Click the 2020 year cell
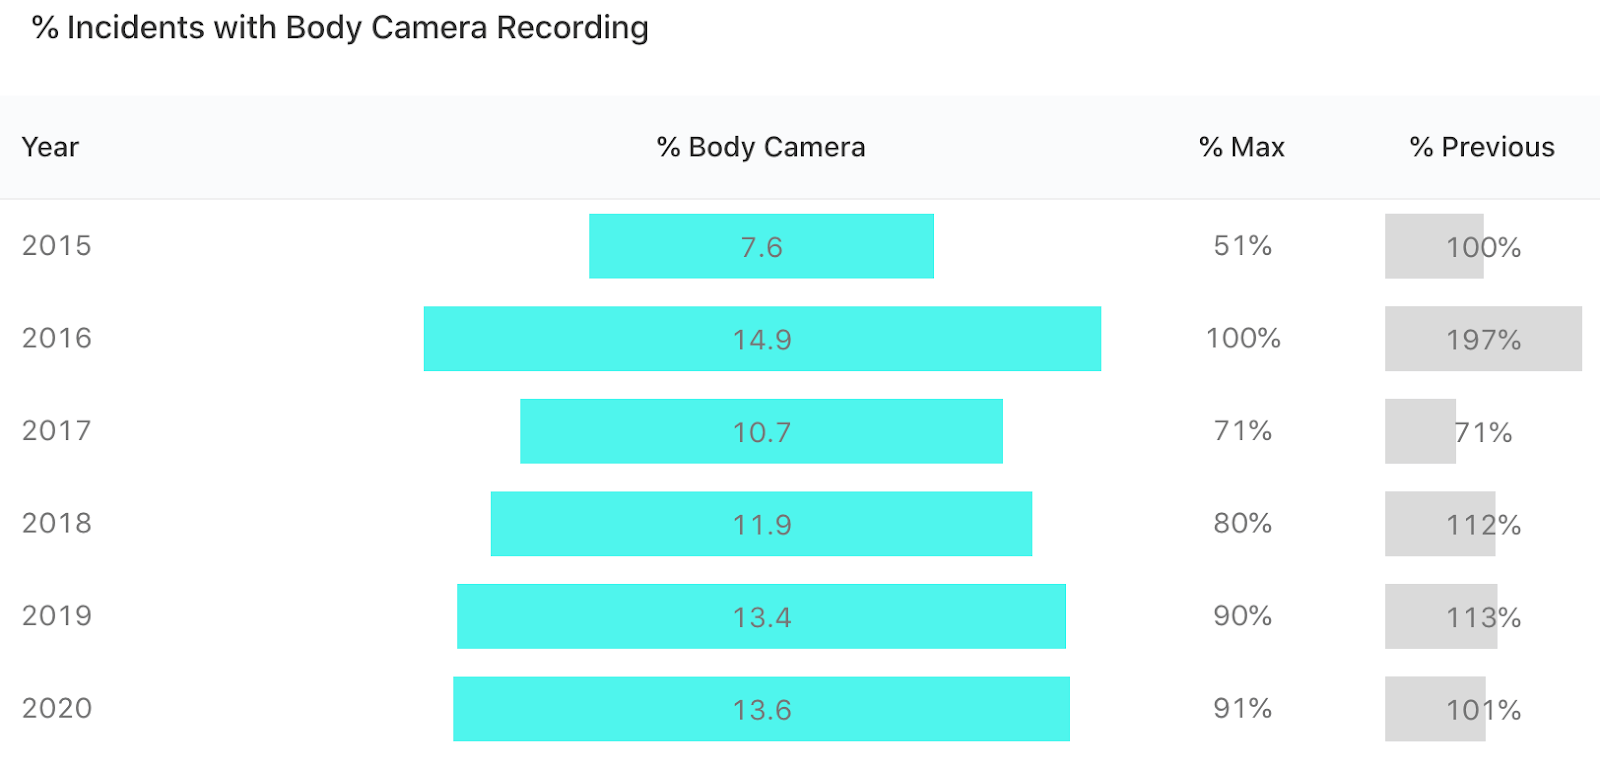 coord(57,708)
